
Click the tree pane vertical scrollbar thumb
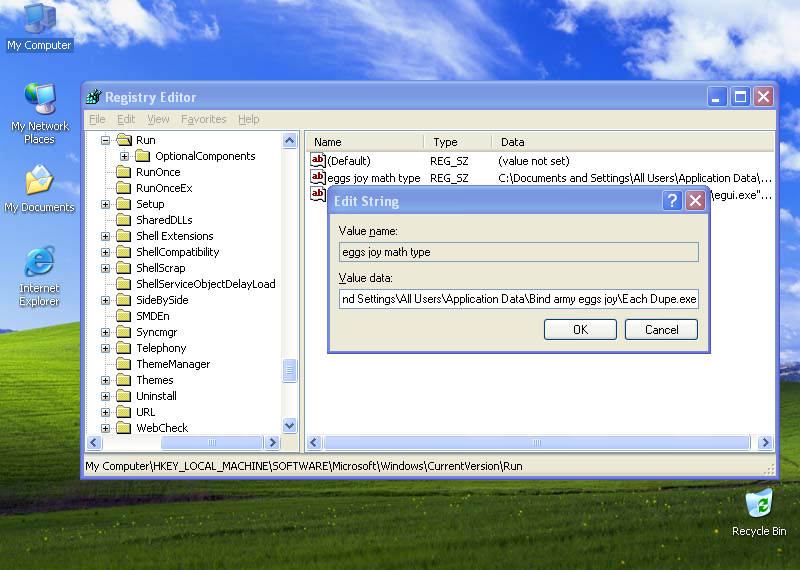[289, 370]
